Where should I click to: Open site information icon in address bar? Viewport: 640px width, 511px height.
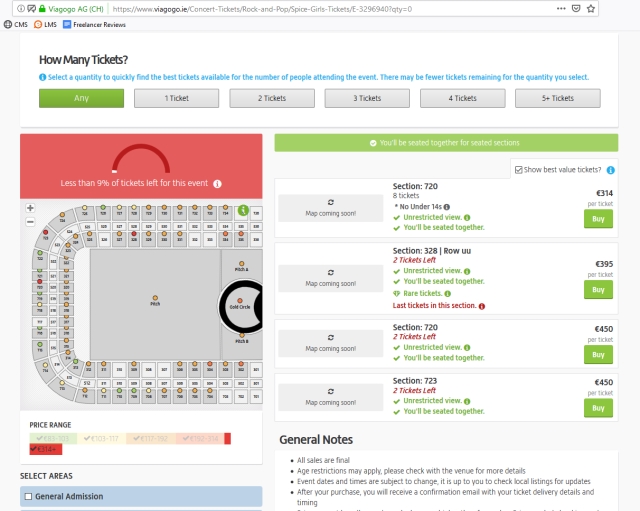point(20,9)
